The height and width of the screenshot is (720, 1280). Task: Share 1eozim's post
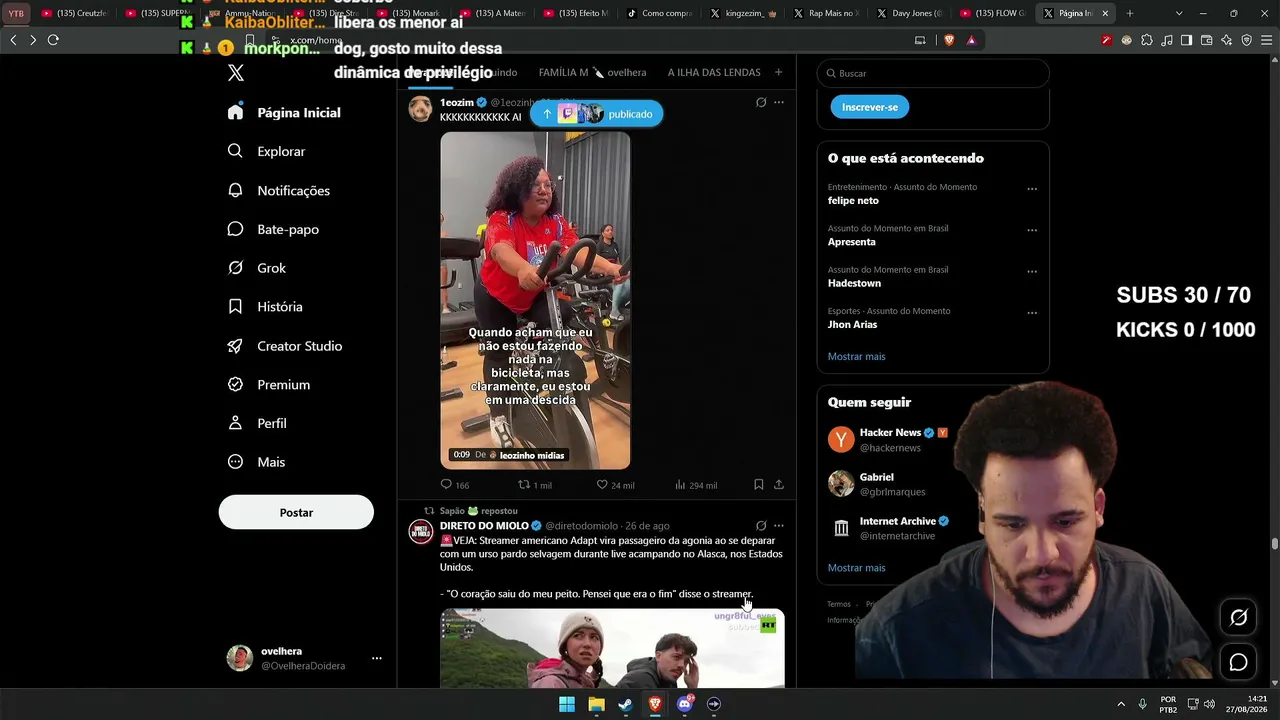click(779, 485)
